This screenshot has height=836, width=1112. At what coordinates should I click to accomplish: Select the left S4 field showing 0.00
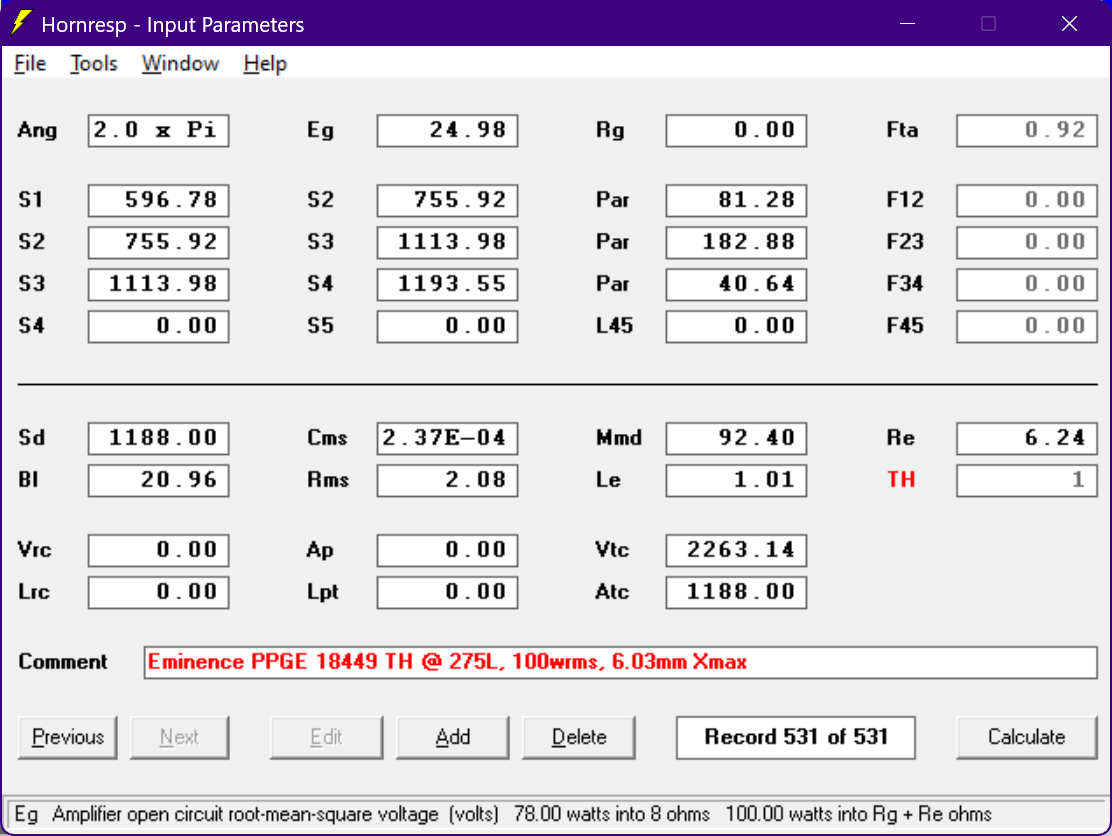click(x=158, y=326)
